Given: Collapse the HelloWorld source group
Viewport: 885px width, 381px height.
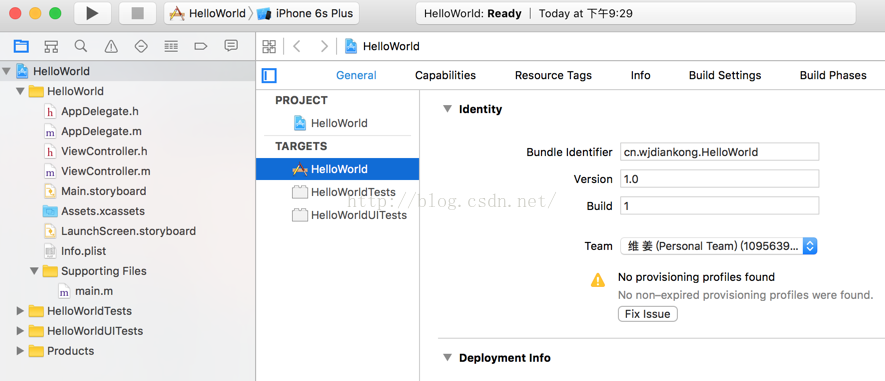Looking at the screenshot, I should pos(20,91).
